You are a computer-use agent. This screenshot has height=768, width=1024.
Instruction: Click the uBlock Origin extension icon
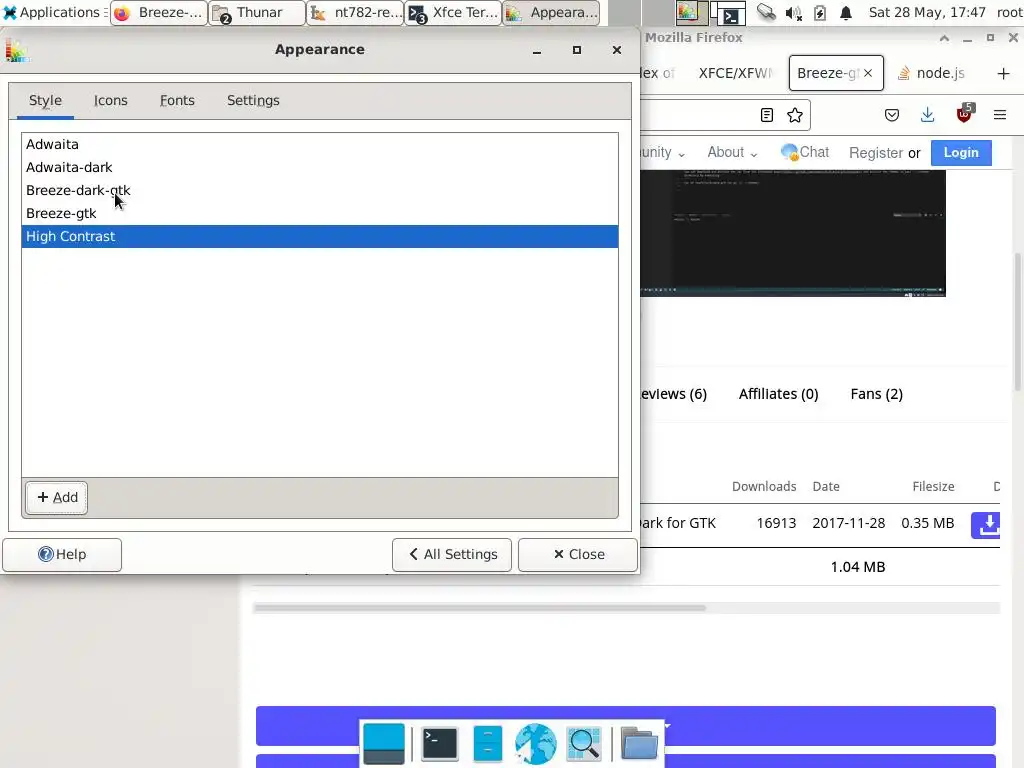coord(965,114)
